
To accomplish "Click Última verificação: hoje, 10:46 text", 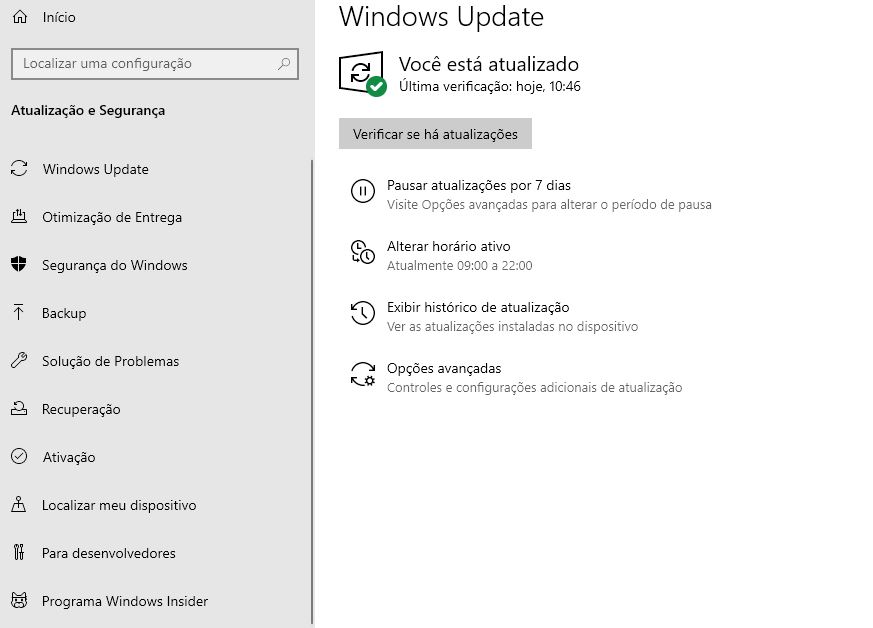I will click(x=490, y=86).
